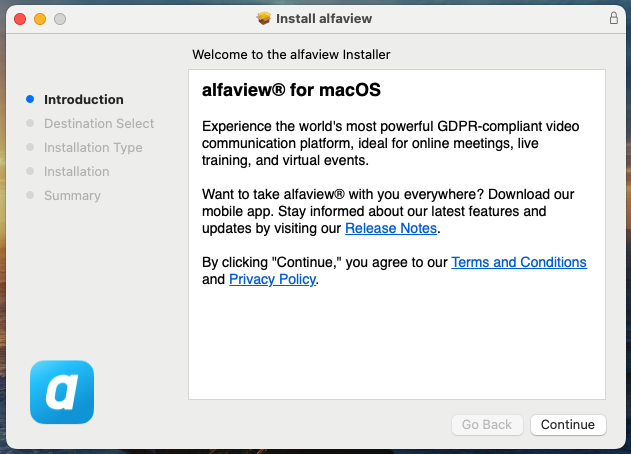Select the Introduction step
This screenshot has width=631, height=454.
pyautogui.click(x=84, y=99)
